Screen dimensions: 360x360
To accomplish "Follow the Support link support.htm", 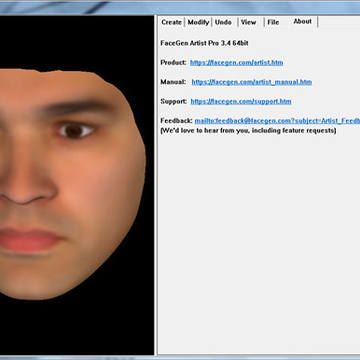I will (241, 101).
